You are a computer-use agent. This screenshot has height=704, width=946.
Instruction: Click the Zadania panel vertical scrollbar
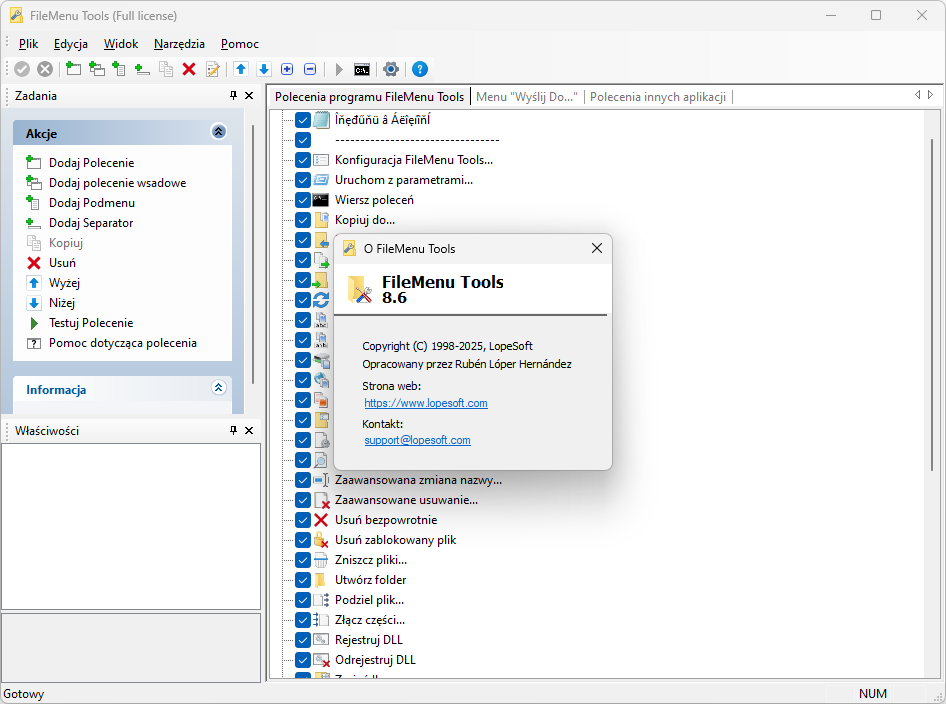253,253
